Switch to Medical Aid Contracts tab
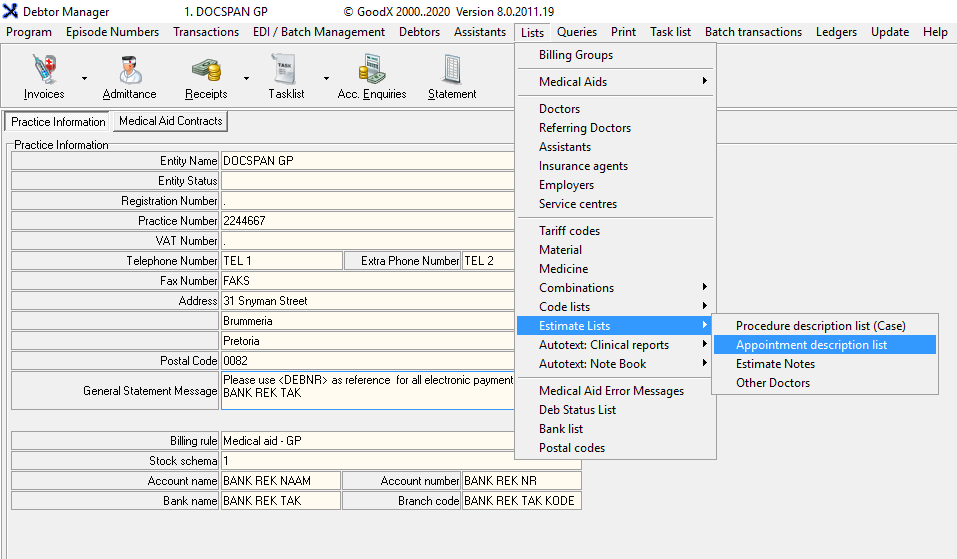 (x=170, y=121)
